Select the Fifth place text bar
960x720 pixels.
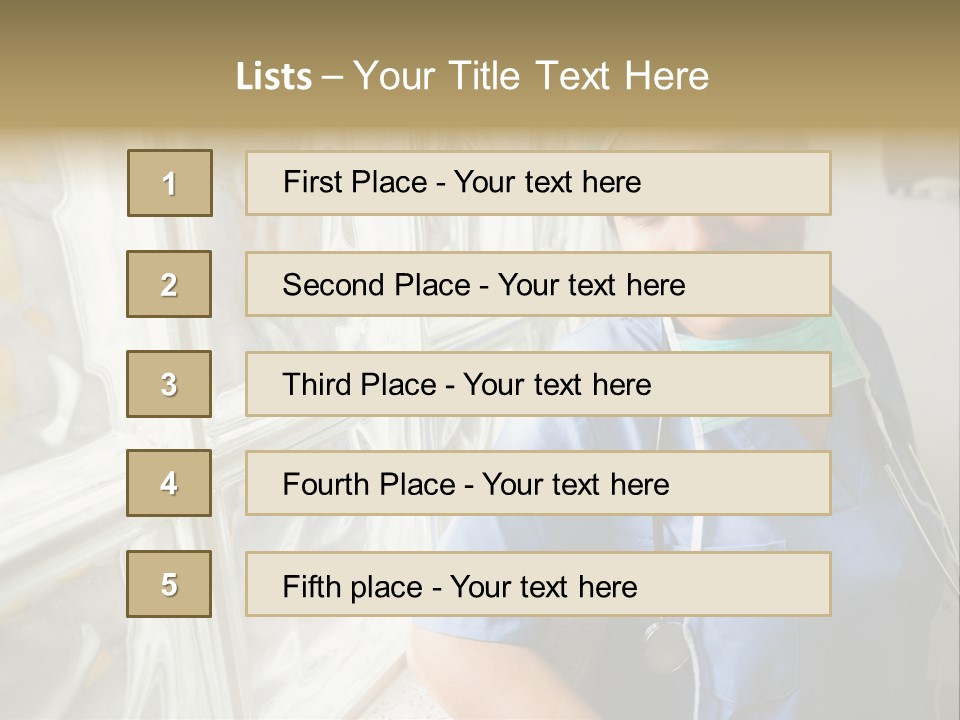pyautogui.click(x=538, y=584)
